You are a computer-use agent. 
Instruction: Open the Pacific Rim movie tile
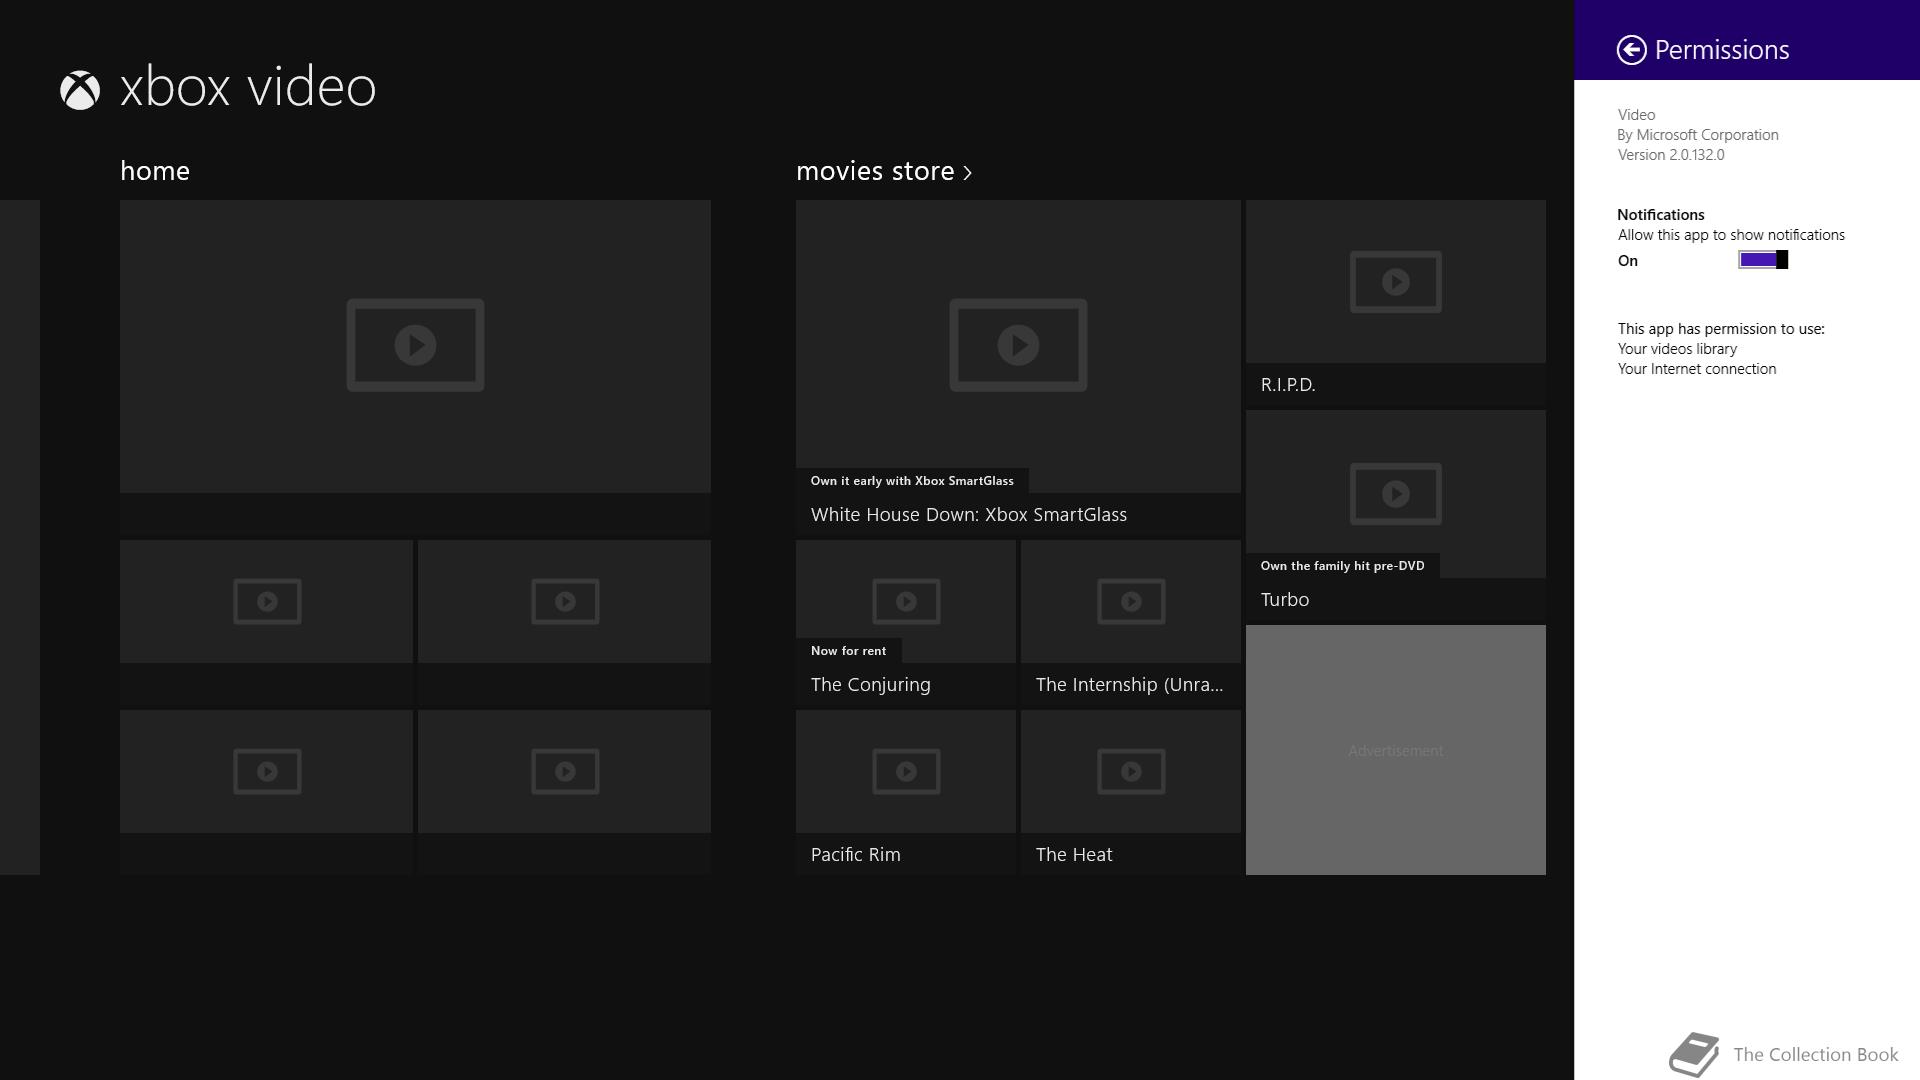[906, 792]
